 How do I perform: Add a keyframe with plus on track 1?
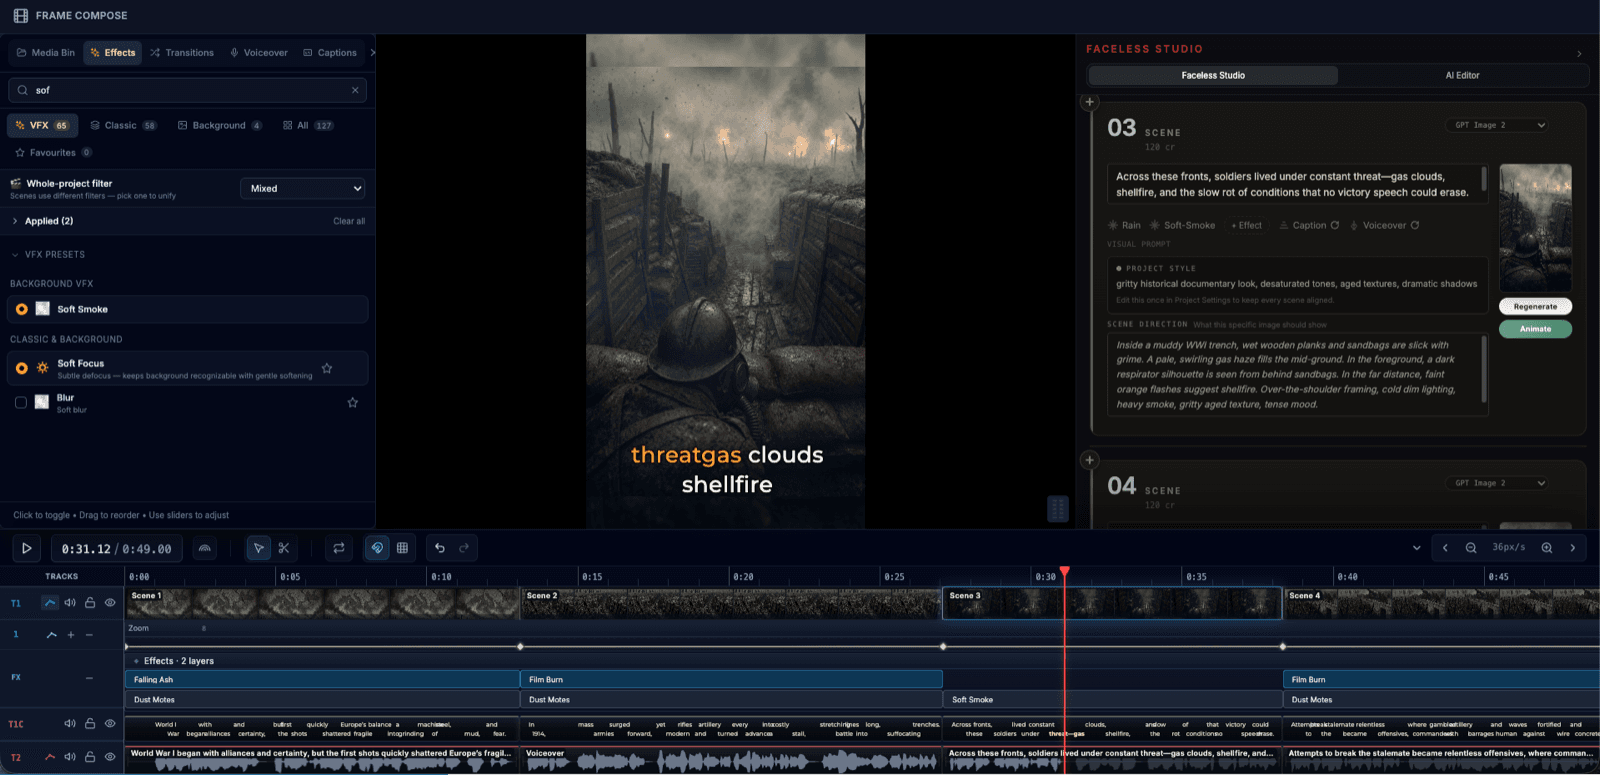click(x=71, y=635)
